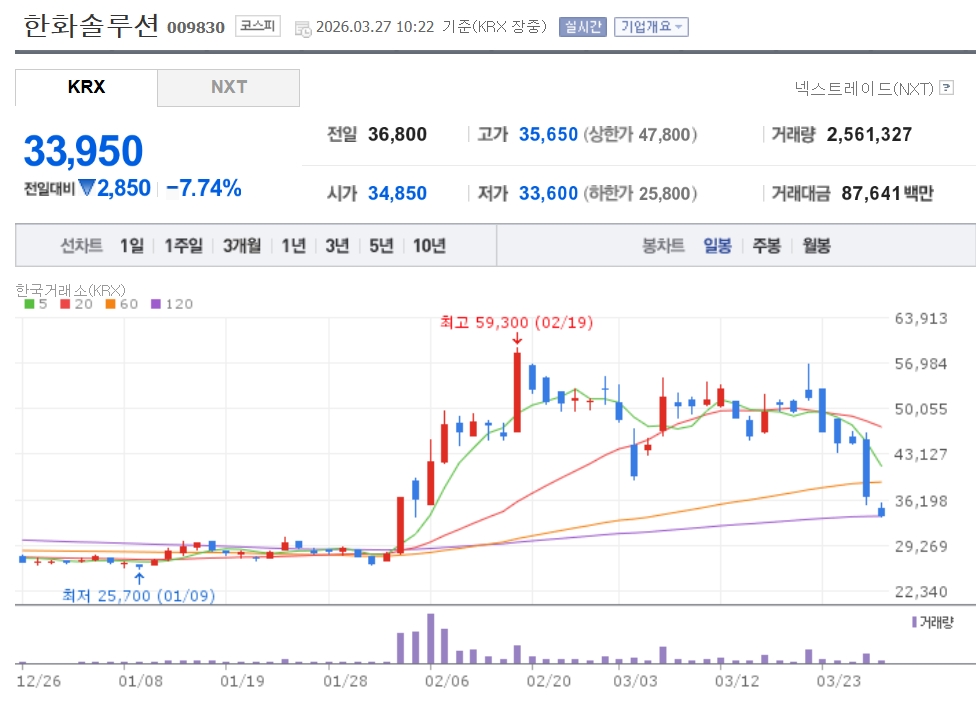
Task: Switch to the NXT tab
Action: [228, 87]
